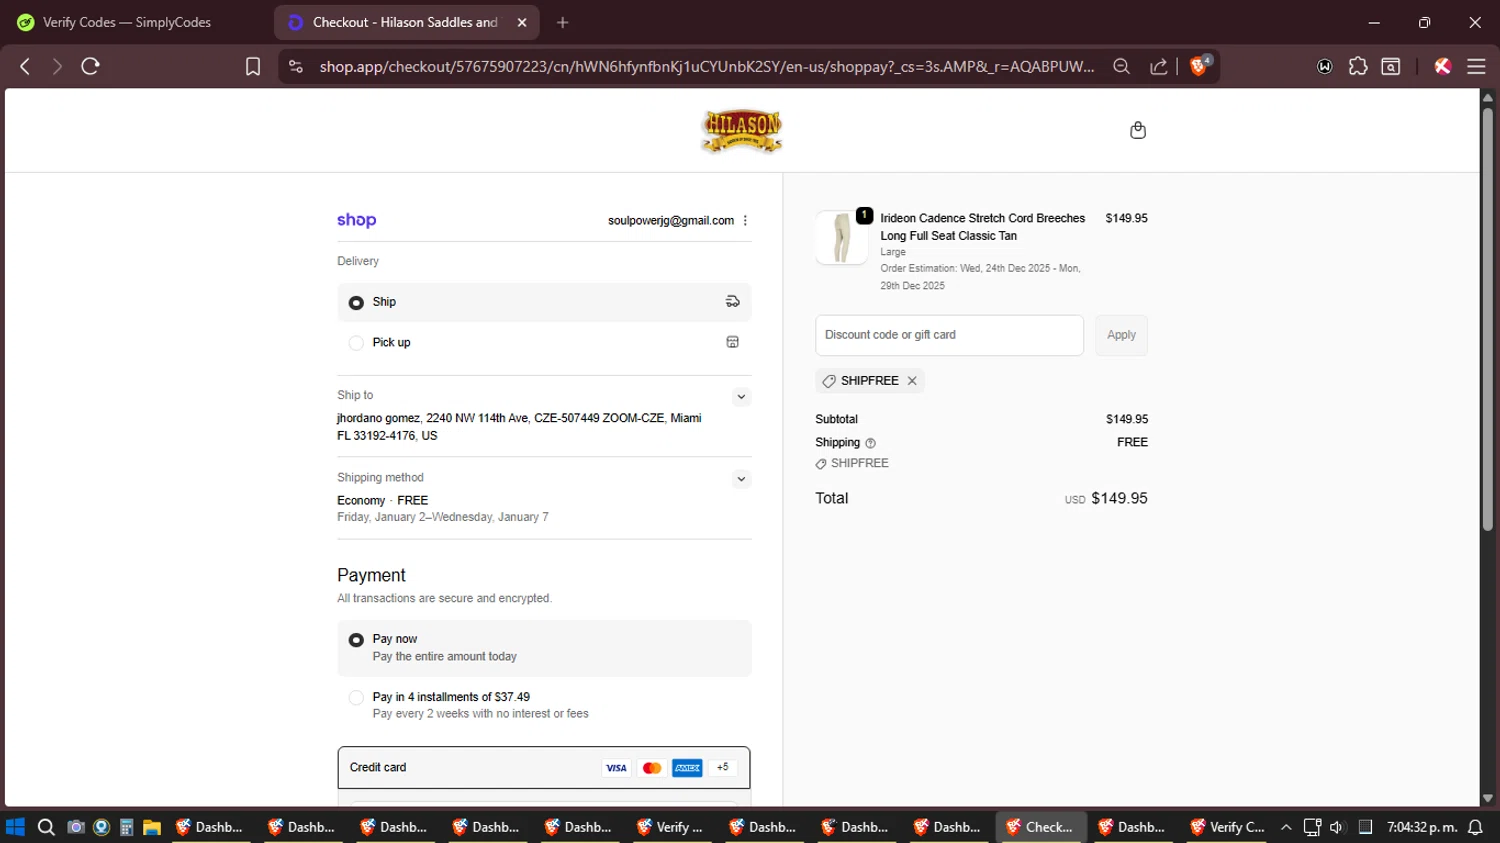Click the delivery truck icon in Ship row
This screenshot has height=843, width=1500.
point(732,302)
